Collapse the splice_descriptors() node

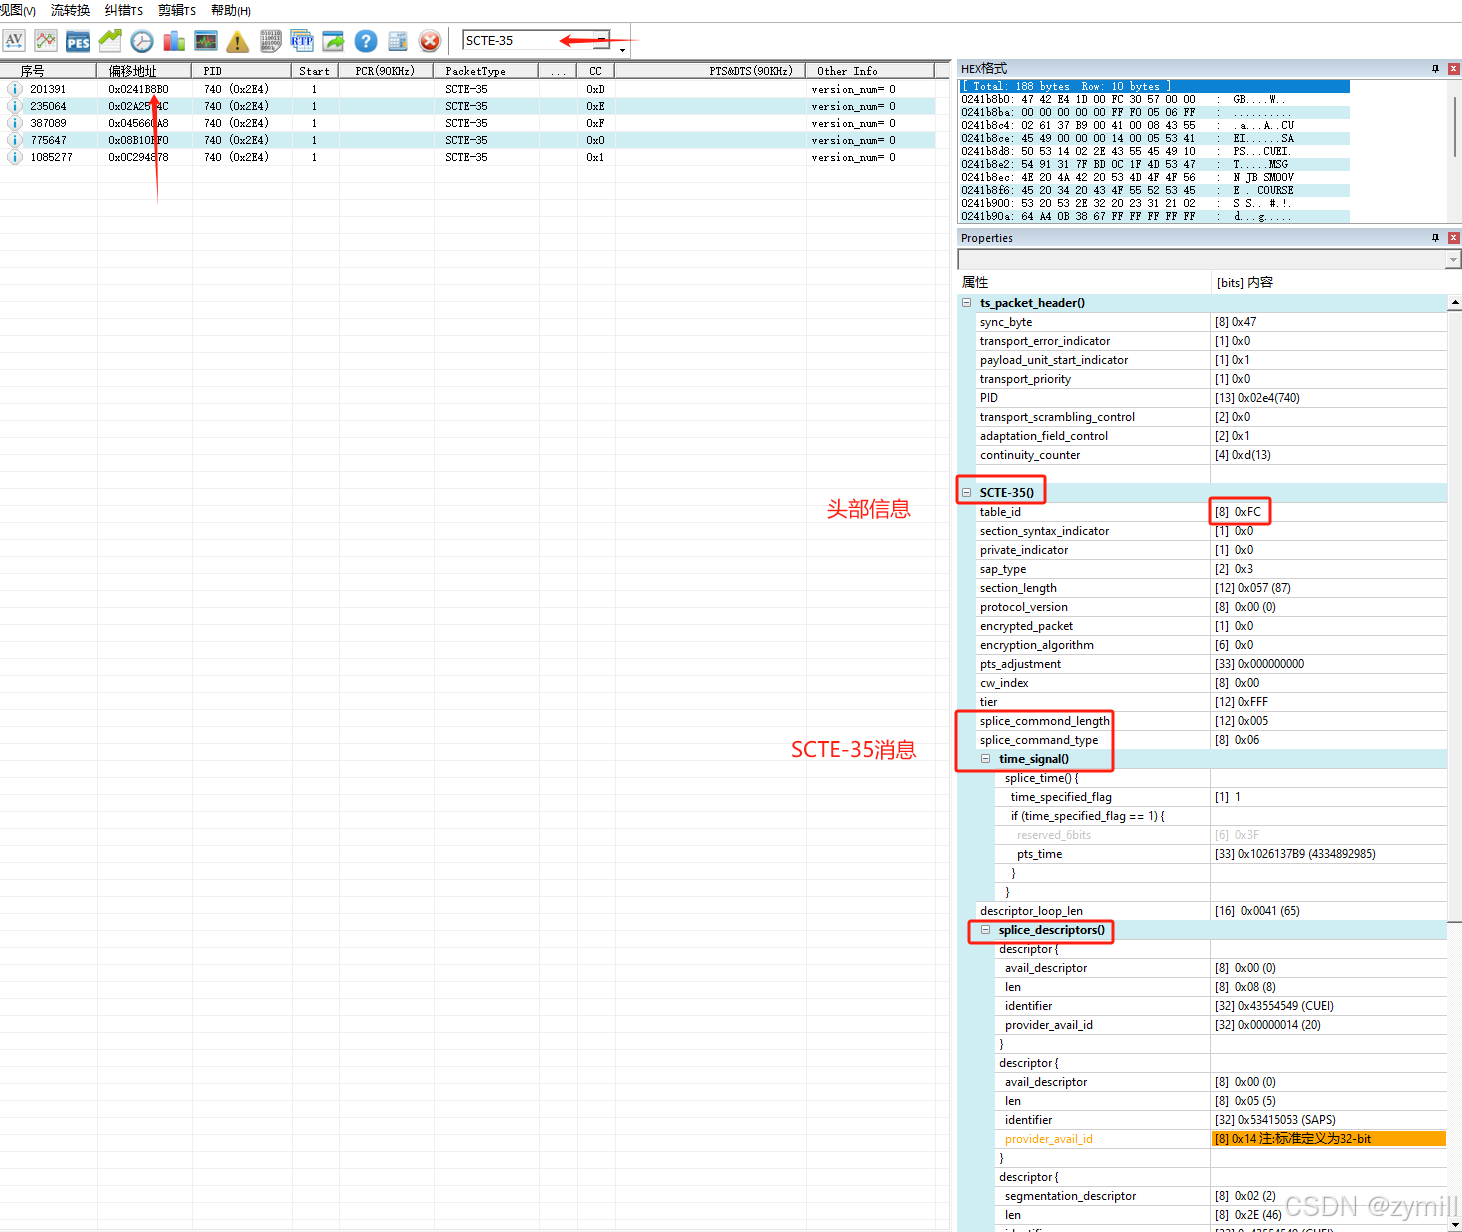coord(985,930)
